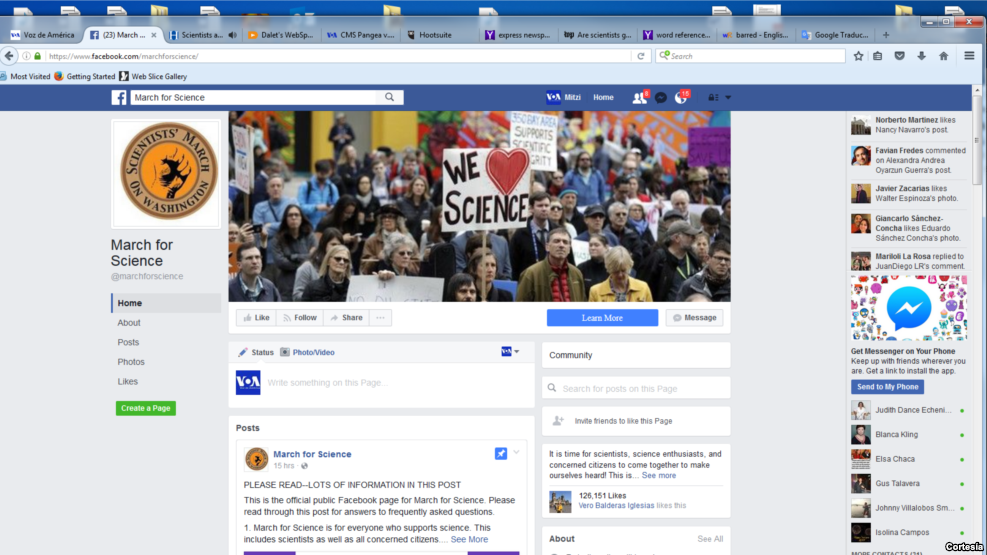This screenshot has height=555, width=987.
Task: Expand the VOA post-as identity dropdown
Action: [x=510, y=352]
